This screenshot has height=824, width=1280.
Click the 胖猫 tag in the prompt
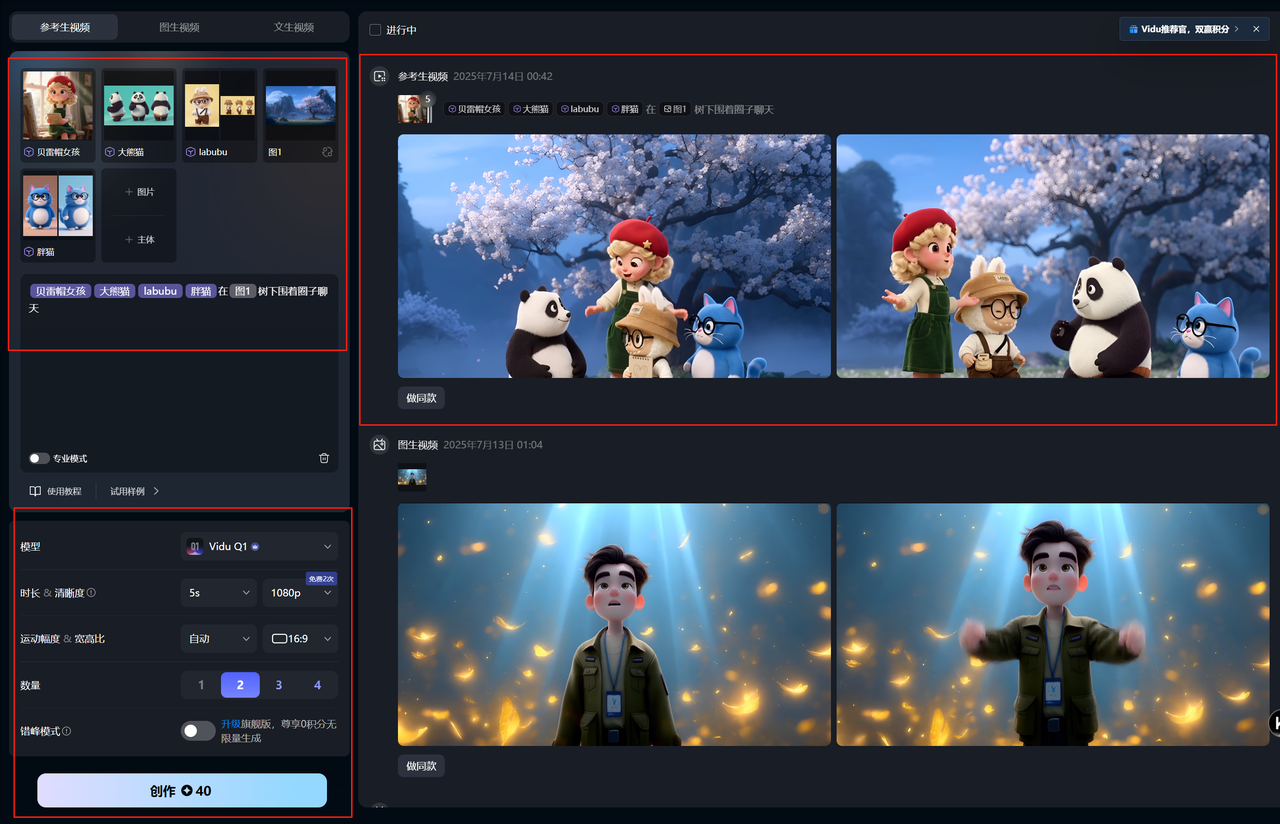(x=200, y=291)
